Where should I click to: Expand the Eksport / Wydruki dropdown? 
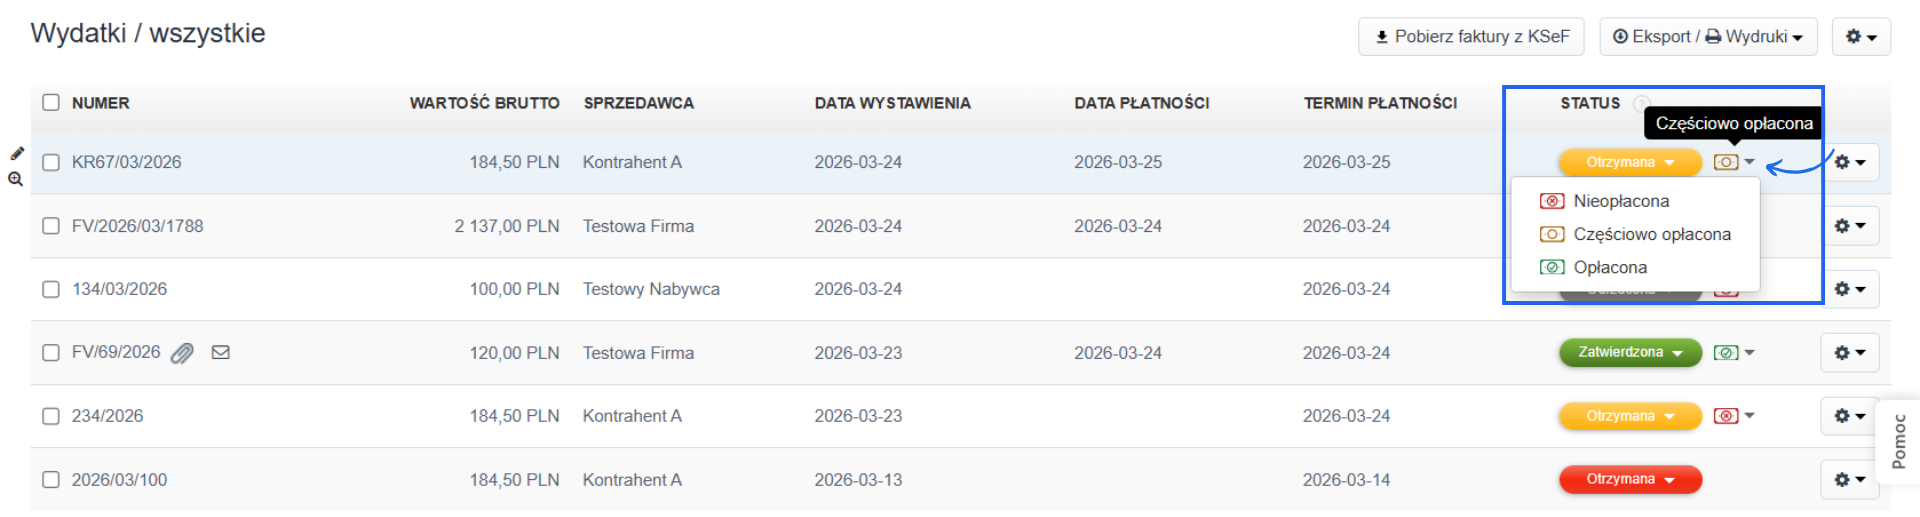pos(1707,37)
